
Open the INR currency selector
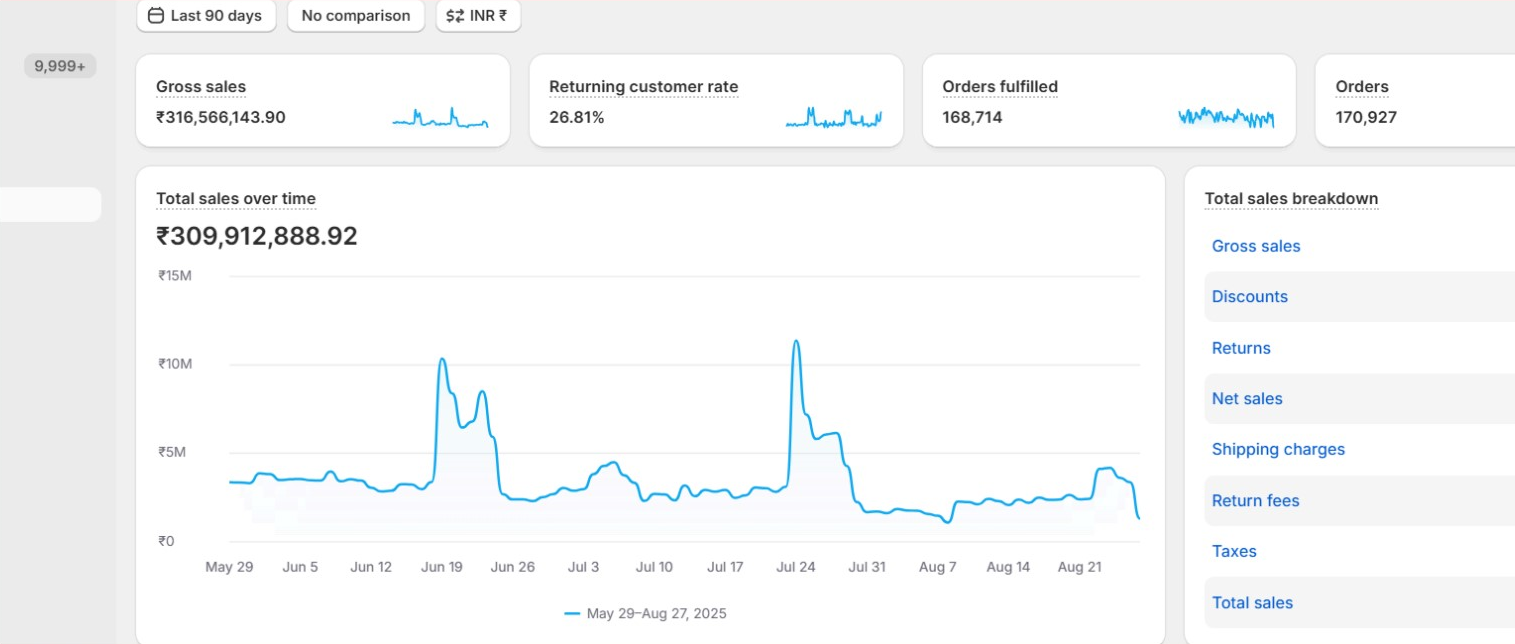coord(478,15)
